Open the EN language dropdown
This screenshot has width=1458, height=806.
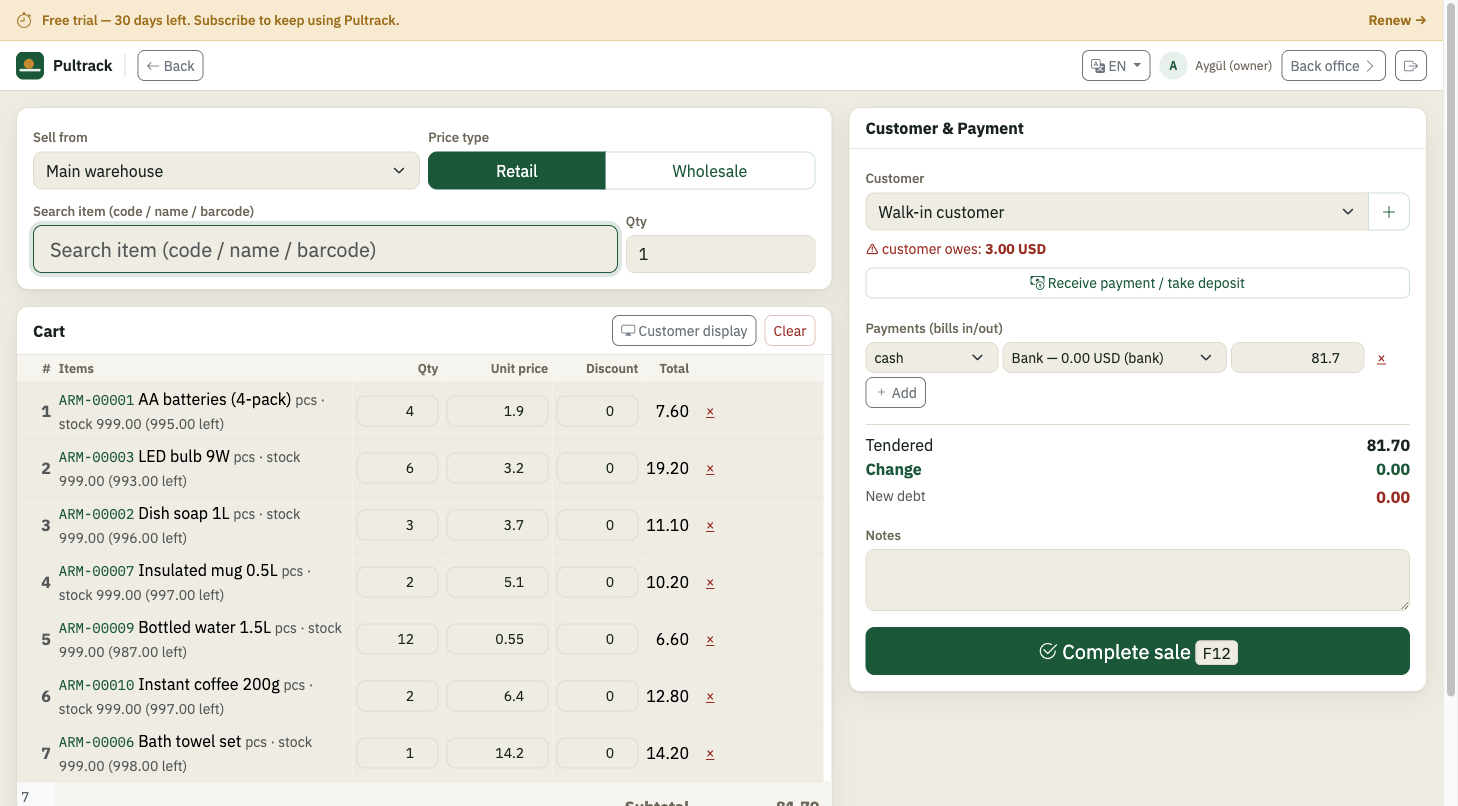click(1116, 66)
